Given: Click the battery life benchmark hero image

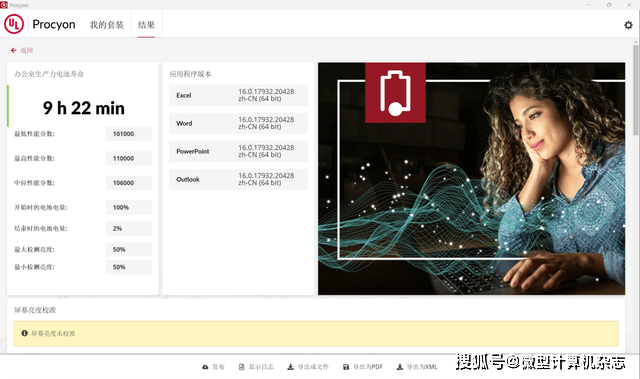Looking at the screenshot, I should [x=471, y=179].
